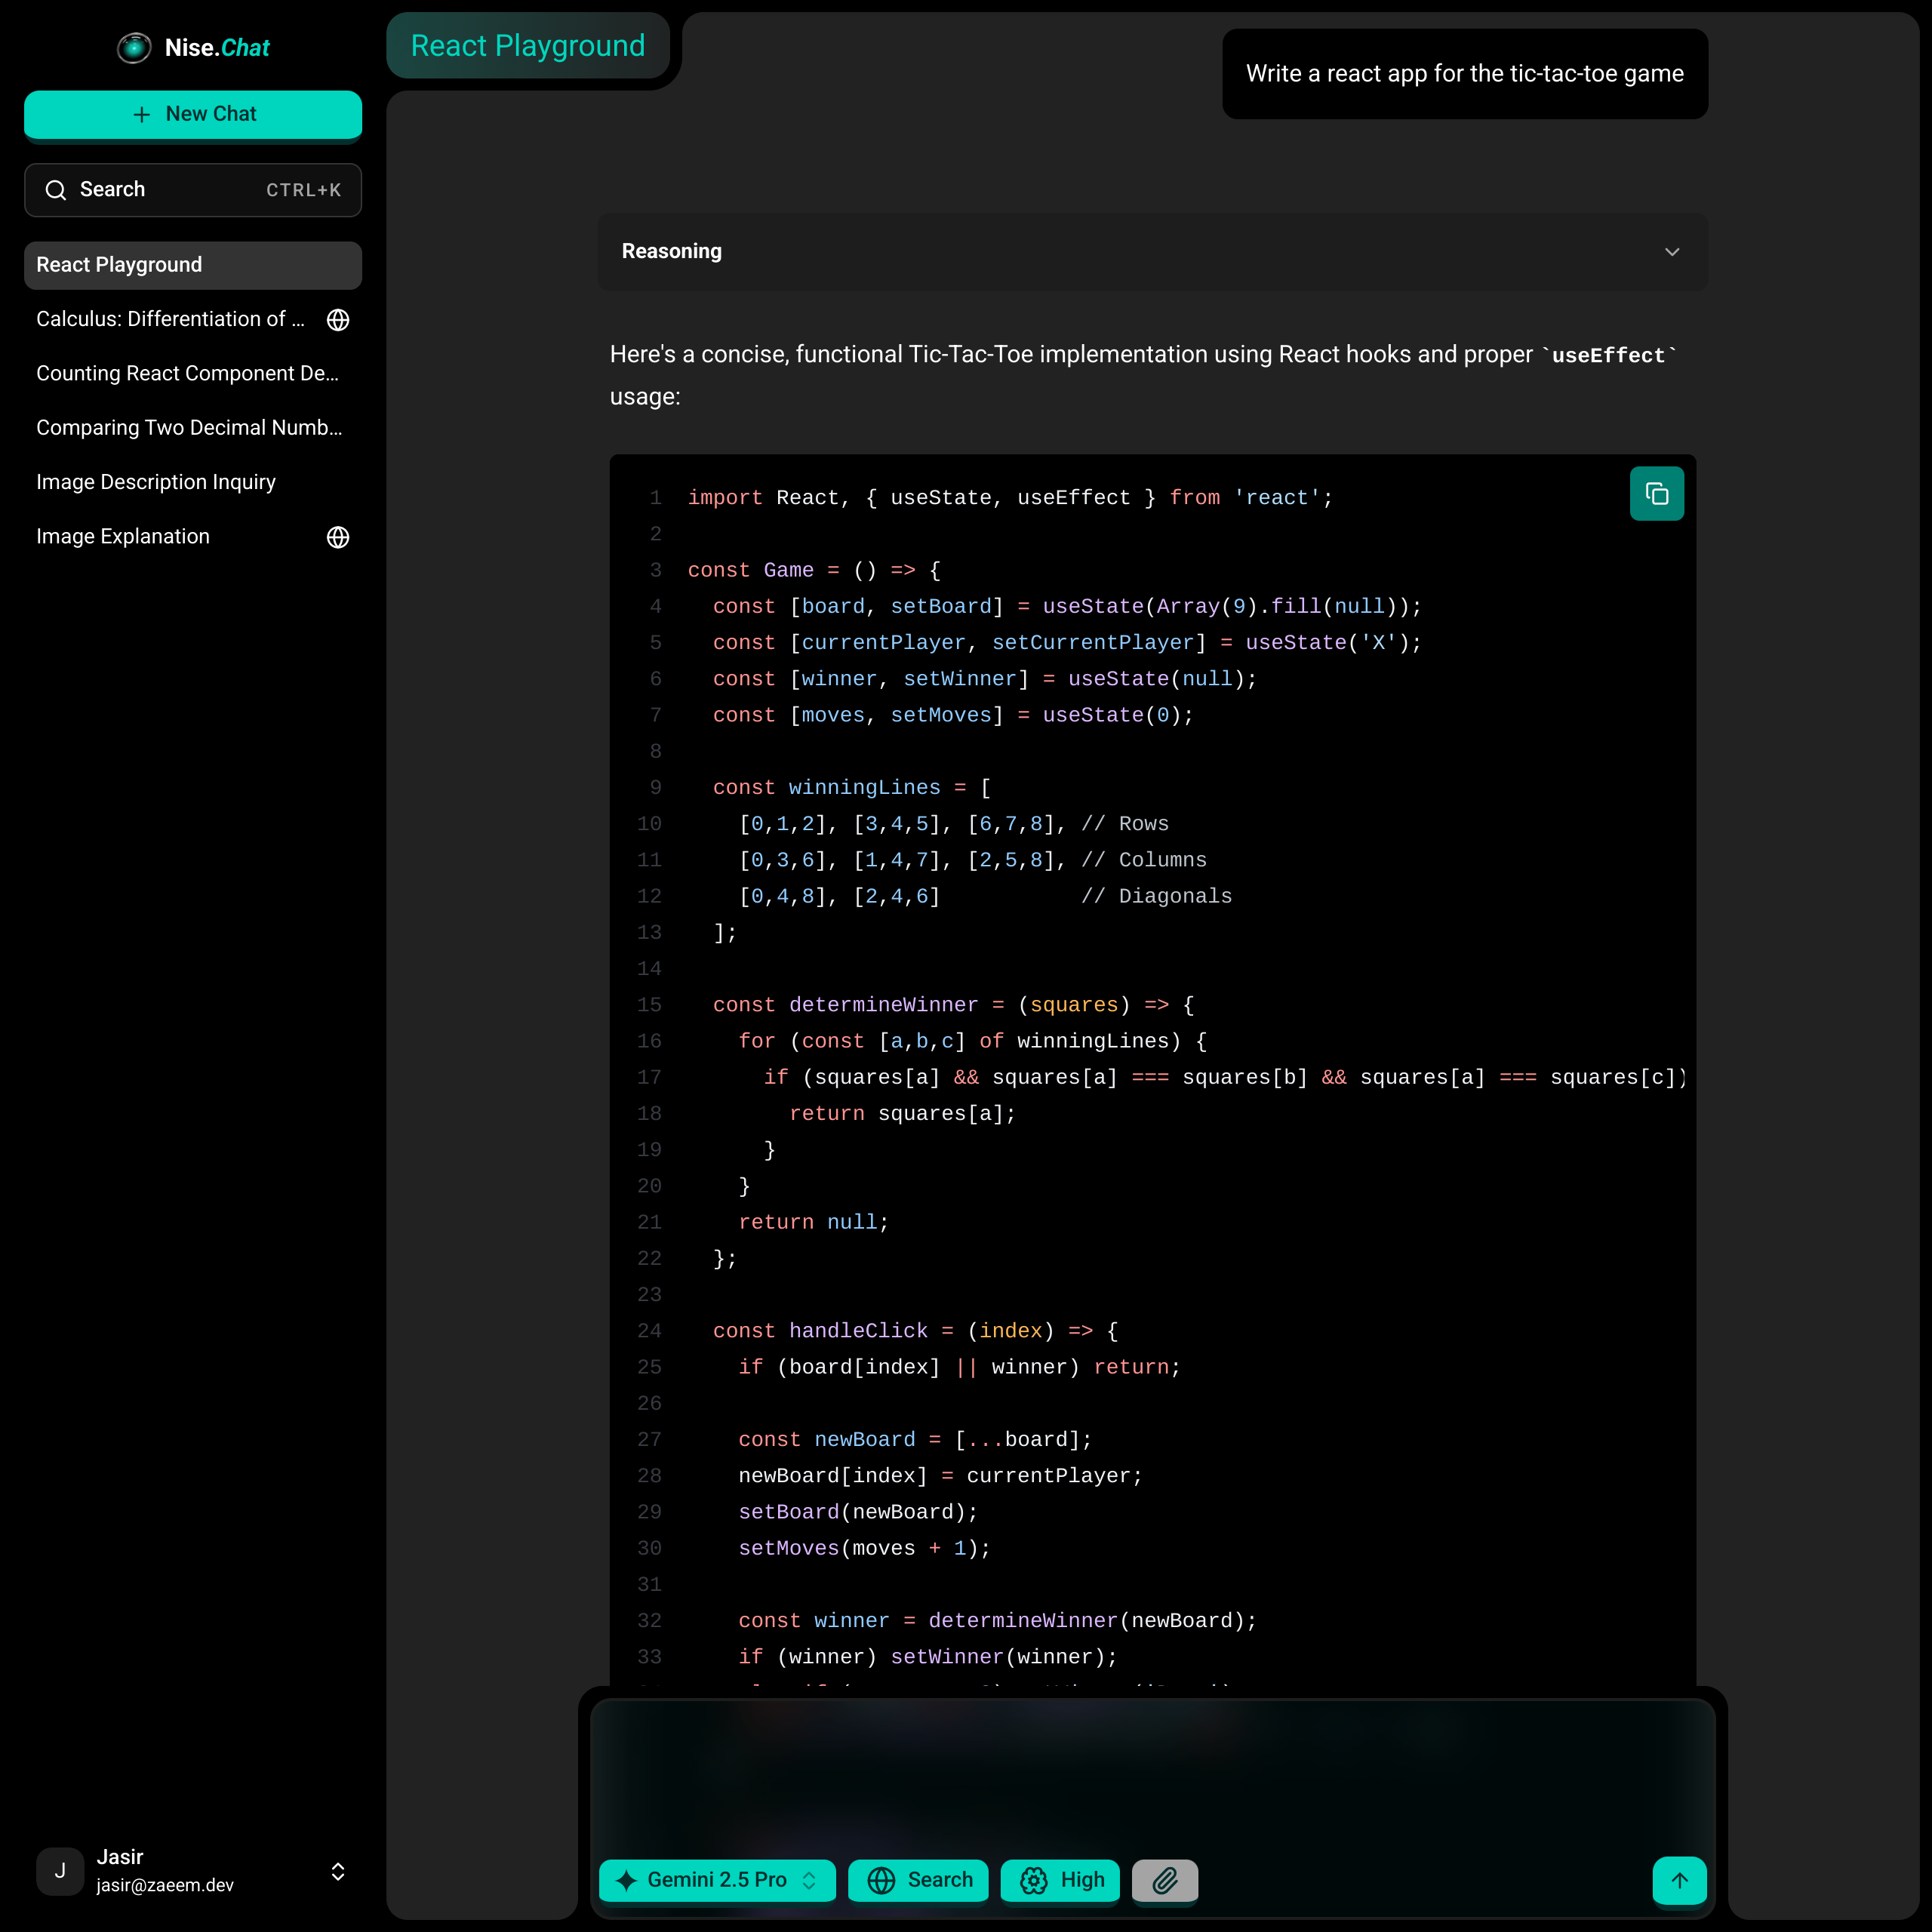Expand the Reasoning section chevron
This screenshot has width=1932, height=1932.
pyautogui.click(x=1671, y=252)
